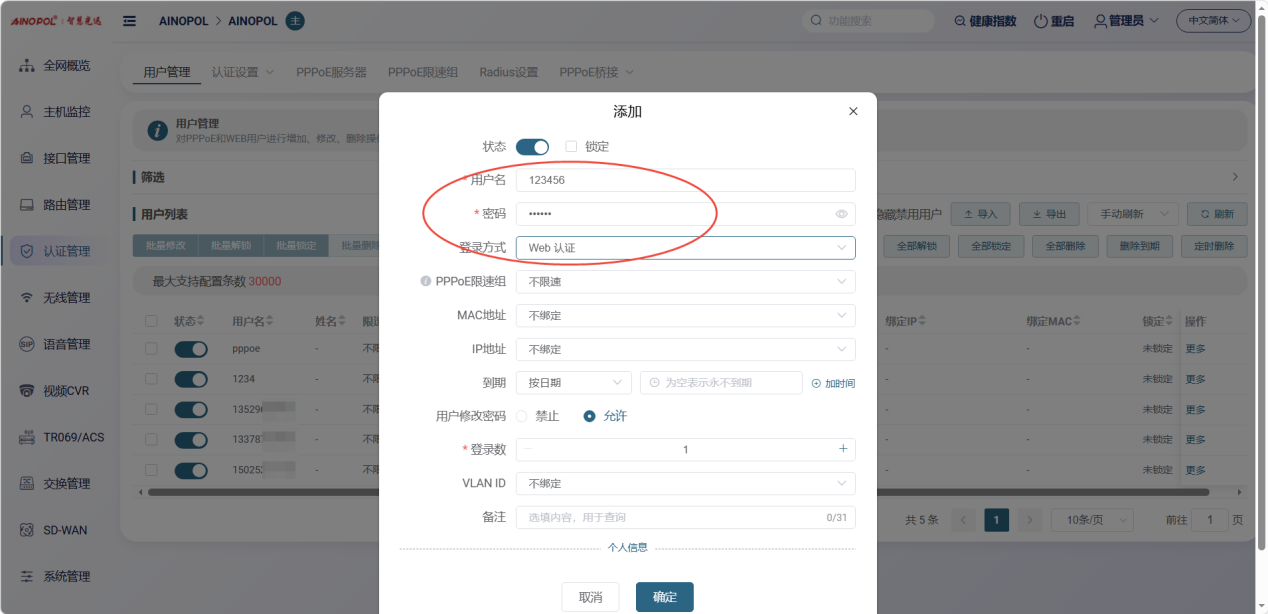Screen dimensions: 1268x614
Task: Click the 确定 confirm button
Action: [665, 597]
